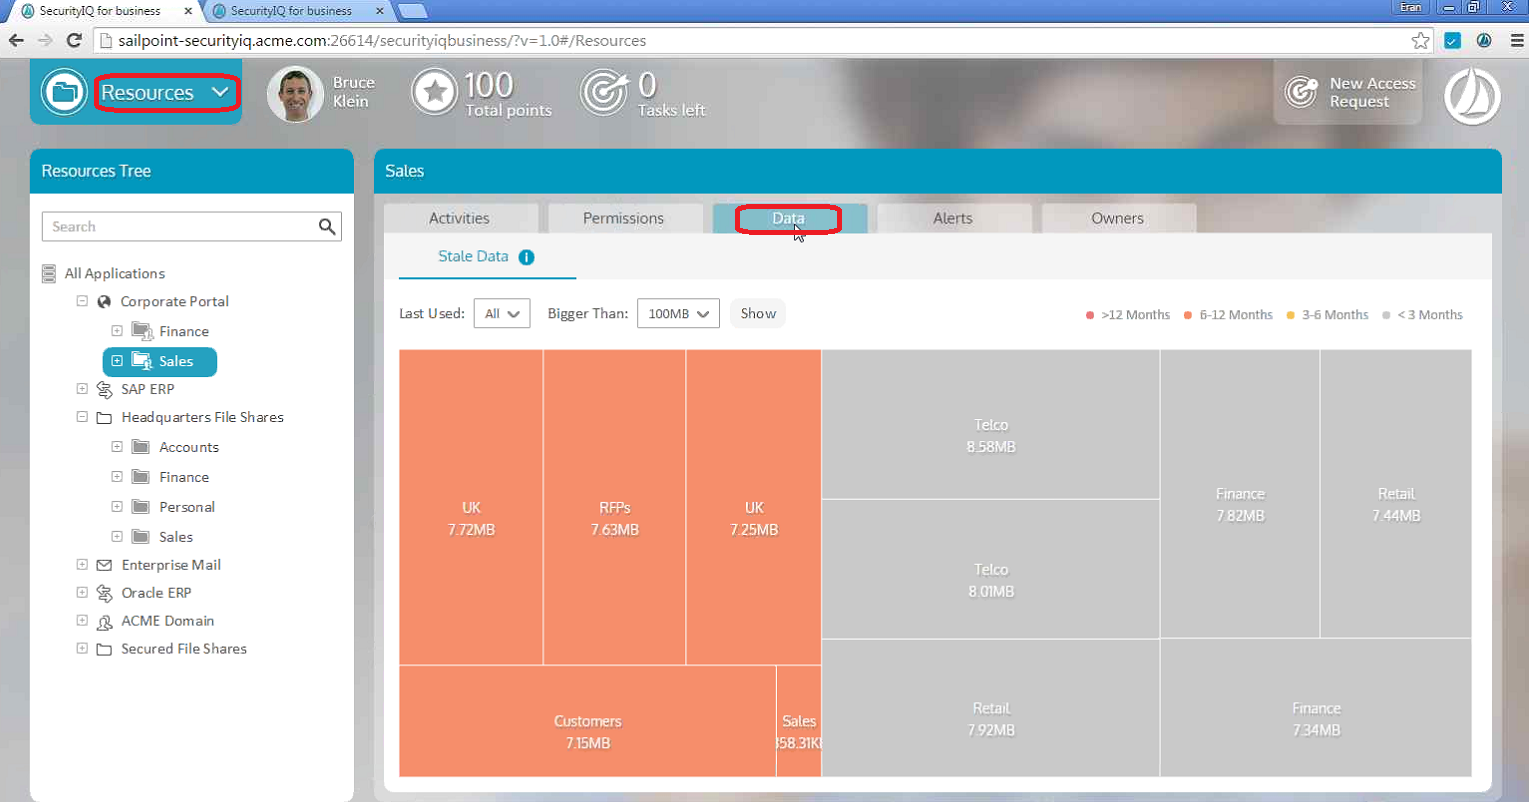The image size is (1529, 802).
Task: Click the Stale Data info icon
Action: (x=527, y=257)
